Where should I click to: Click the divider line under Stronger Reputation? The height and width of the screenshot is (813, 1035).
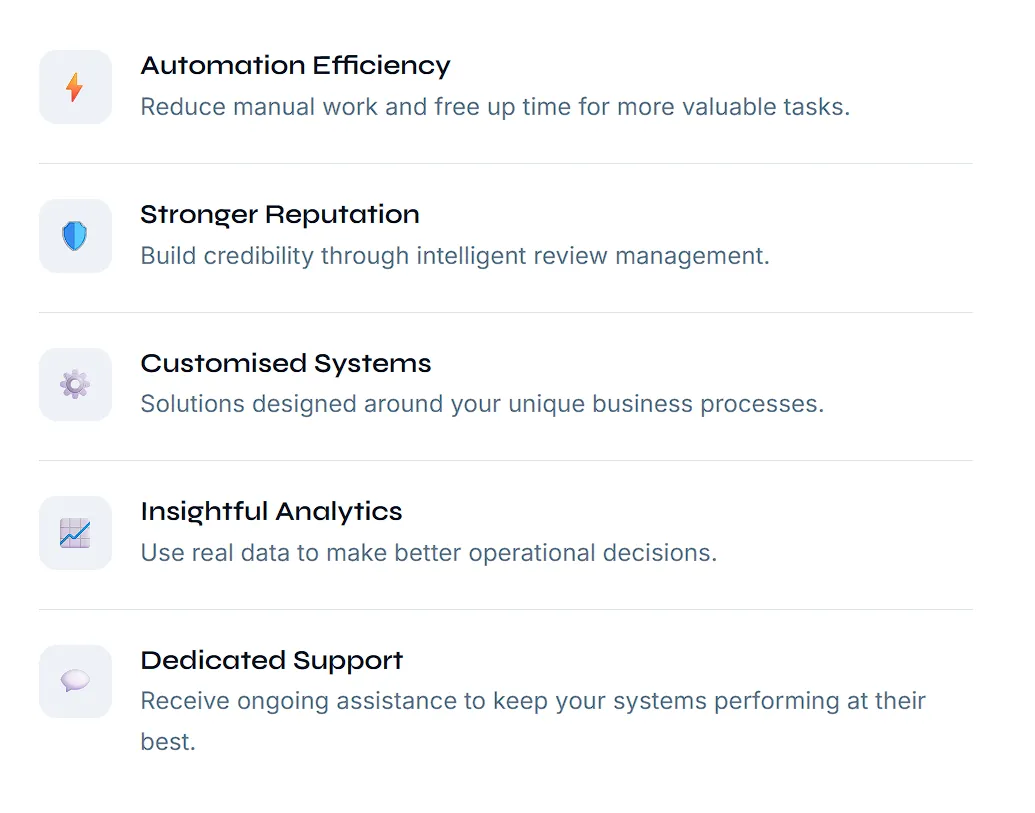pyautogui.click(x=505, y=312)
